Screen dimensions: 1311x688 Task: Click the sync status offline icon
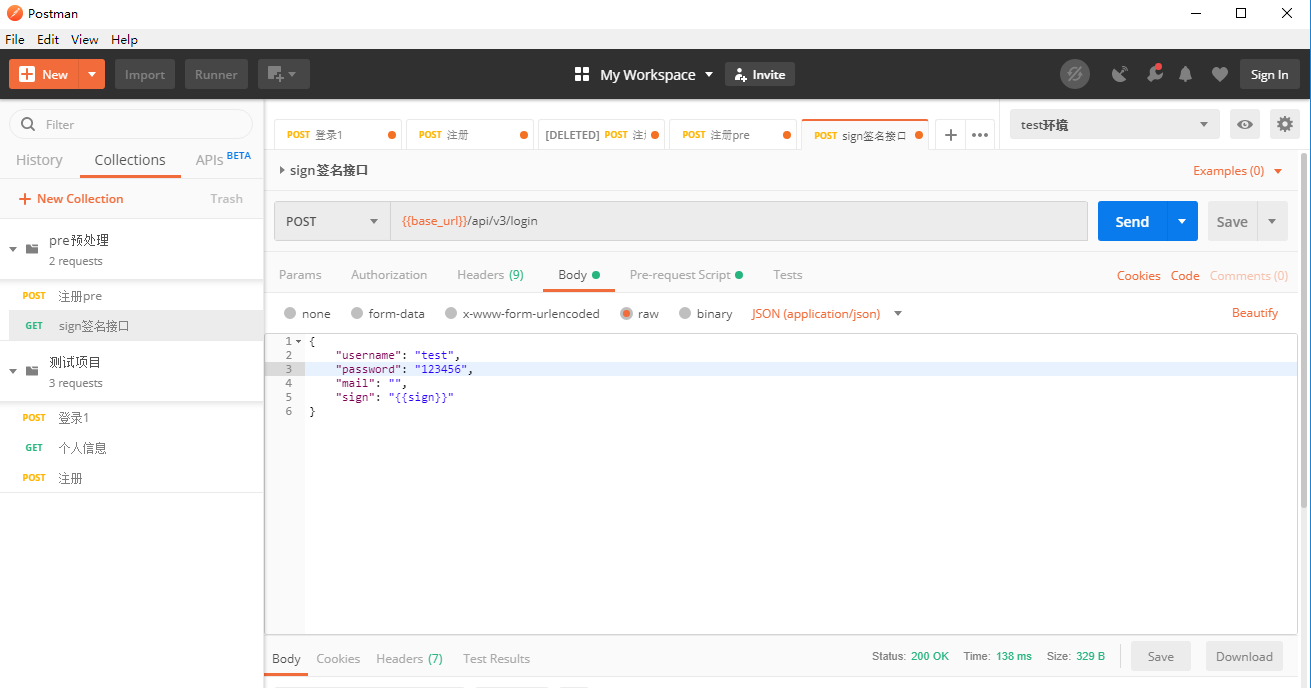pos(1075,75)
